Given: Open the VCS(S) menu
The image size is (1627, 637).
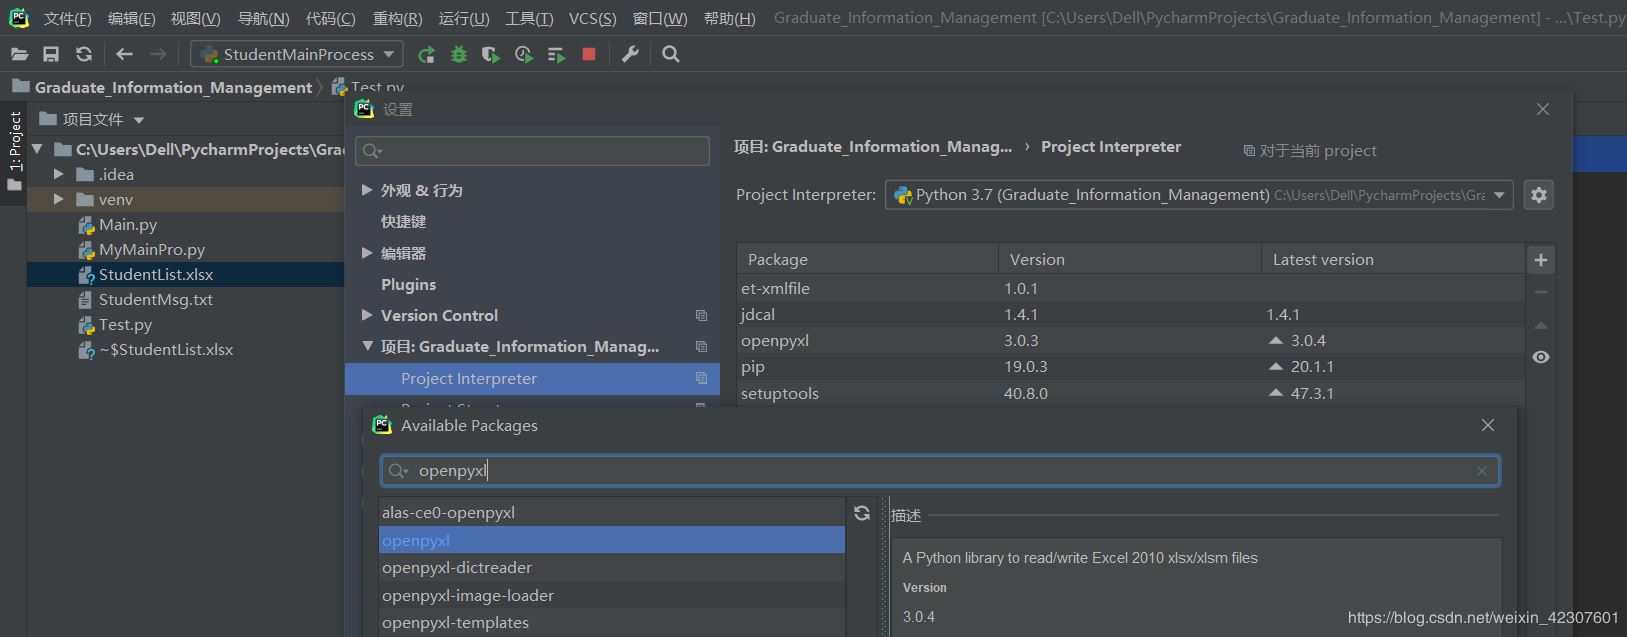Looking at the screenshot, I should click(x=592, y=18).
